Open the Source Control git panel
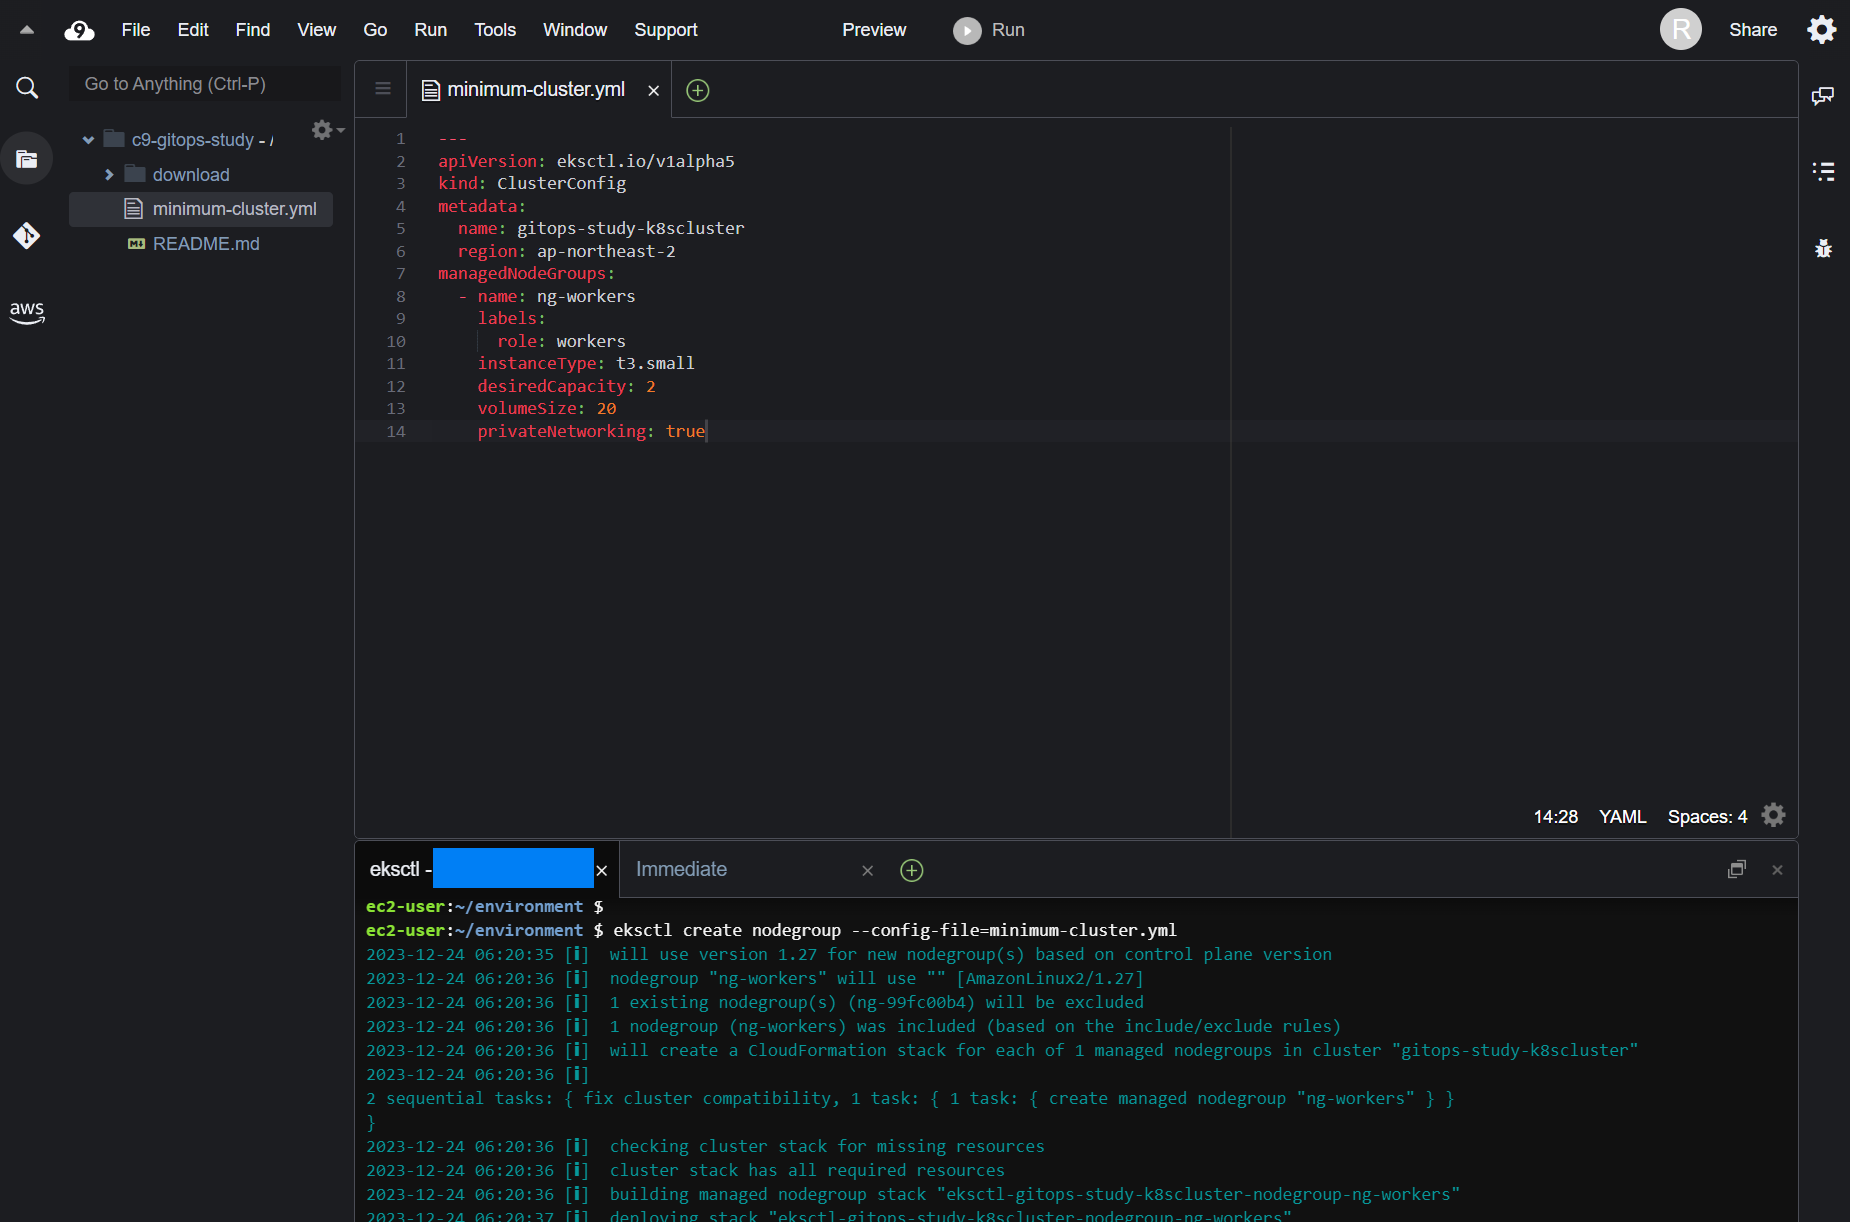 (27, 236)
